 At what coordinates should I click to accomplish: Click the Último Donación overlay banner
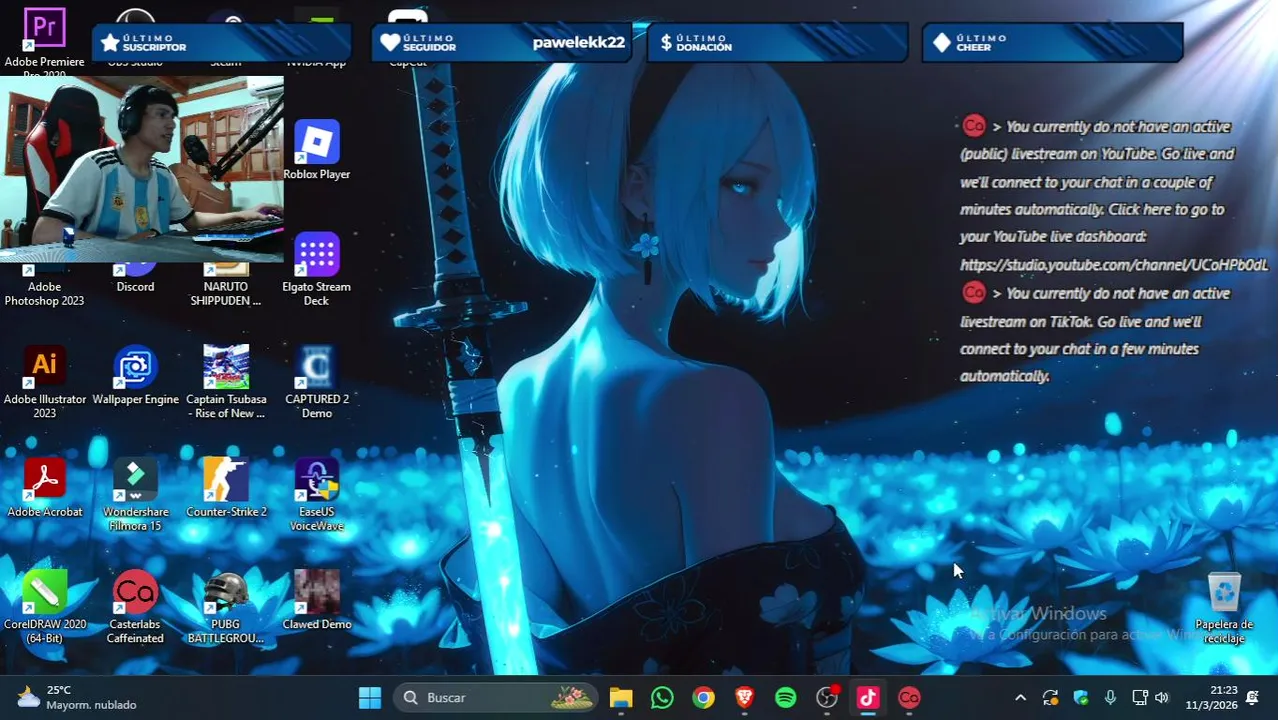pyautogui.click(x=778, y=43)
